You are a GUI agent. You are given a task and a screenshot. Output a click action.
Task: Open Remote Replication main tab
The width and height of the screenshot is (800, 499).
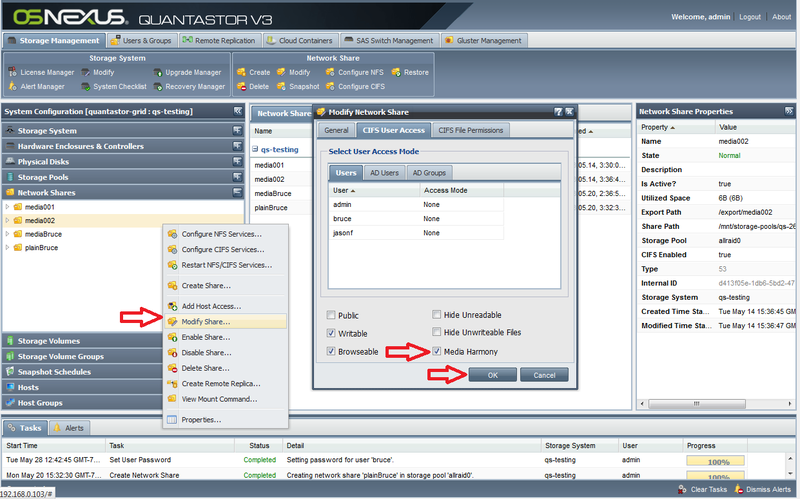[x=219, y=40]
